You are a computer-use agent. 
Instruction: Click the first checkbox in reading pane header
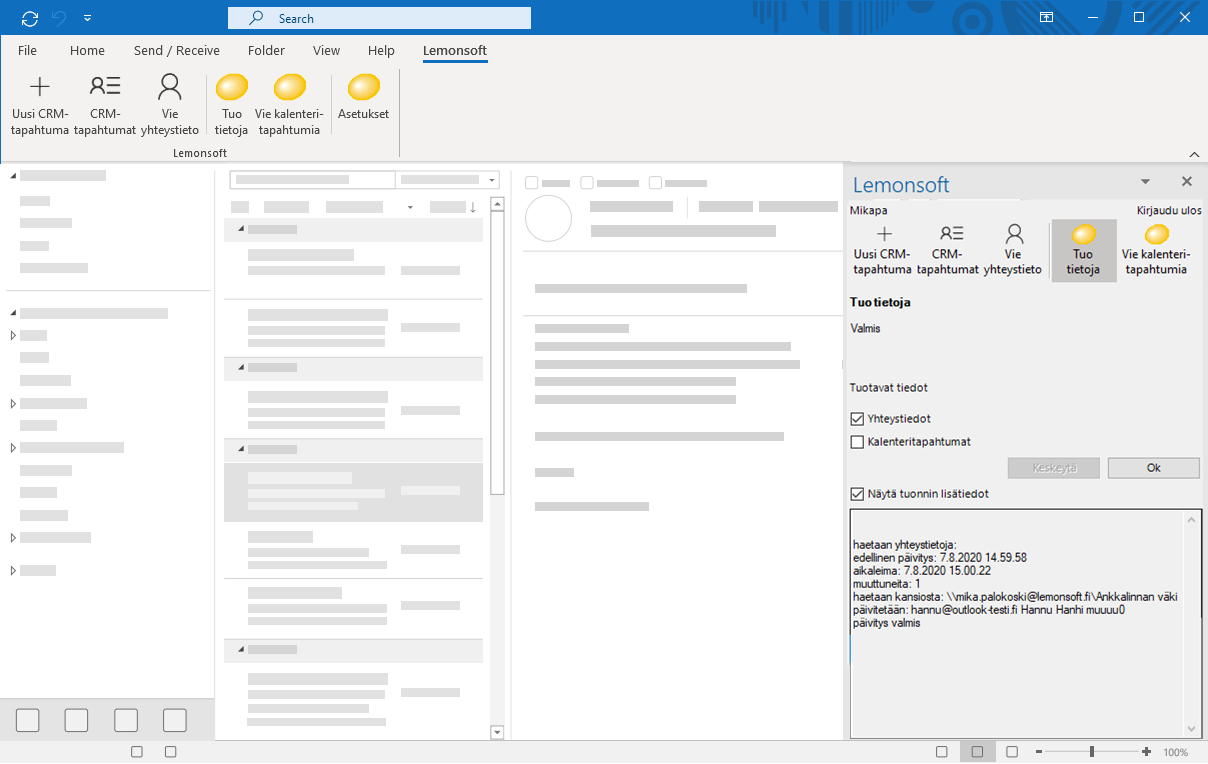(x=532, y=183)
